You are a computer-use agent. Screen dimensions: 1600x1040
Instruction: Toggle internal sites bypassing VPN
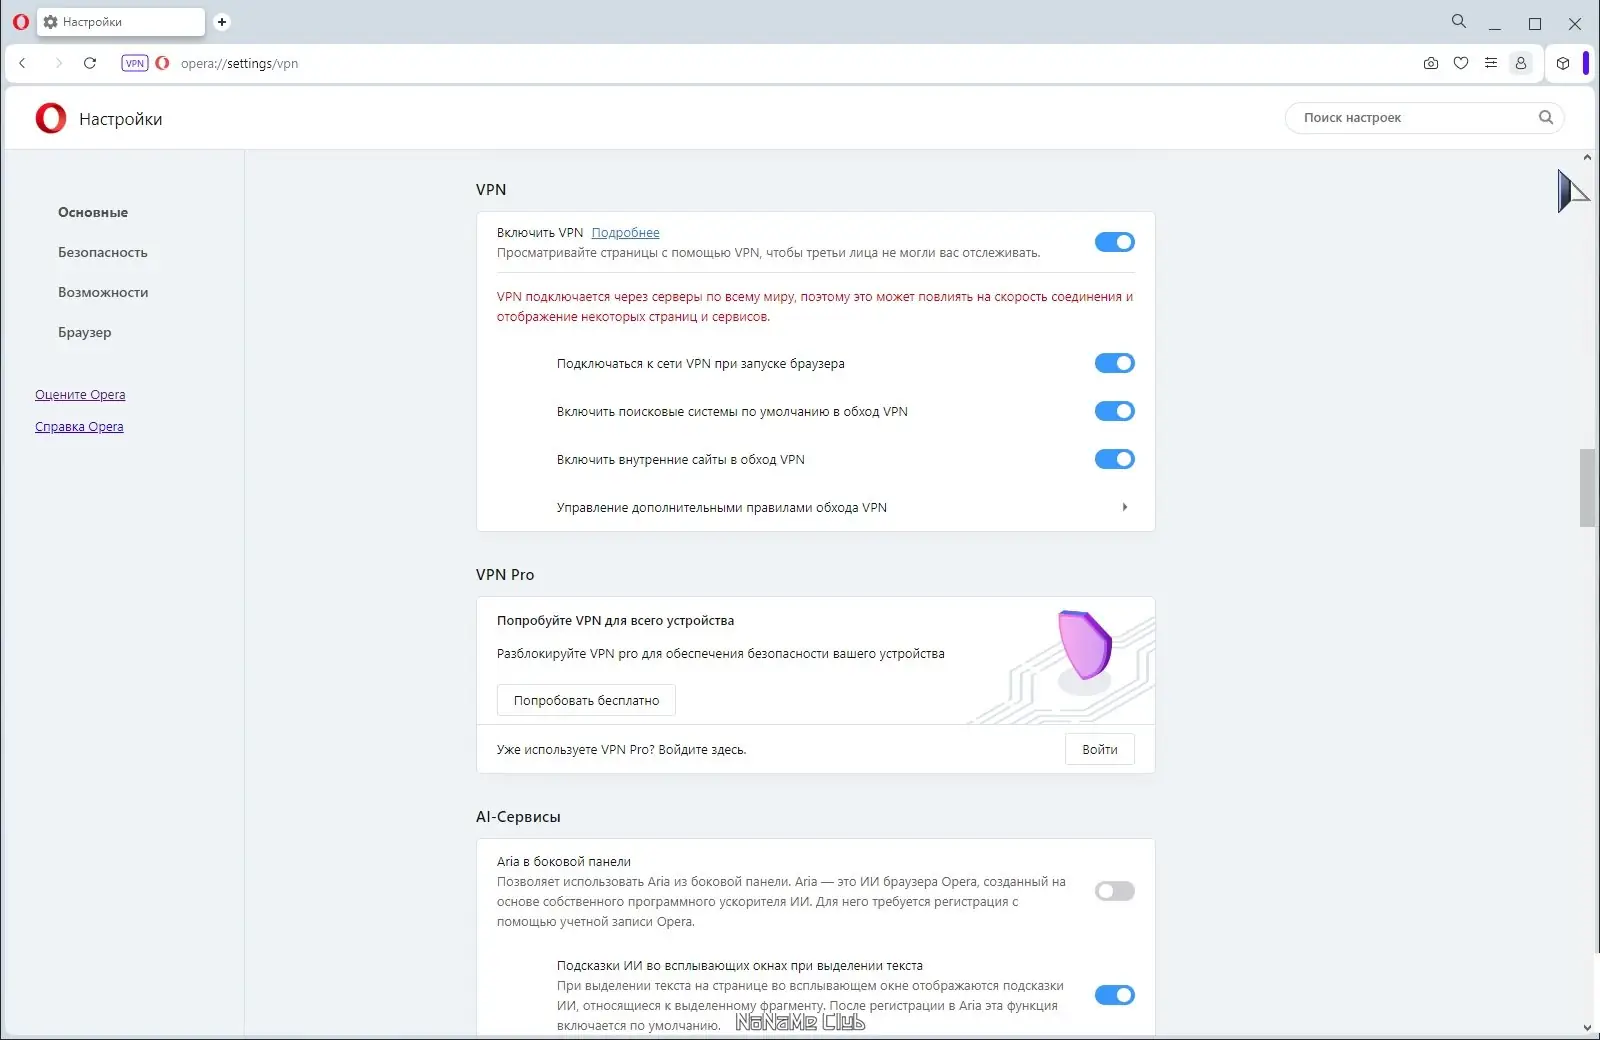point(1115,459)
